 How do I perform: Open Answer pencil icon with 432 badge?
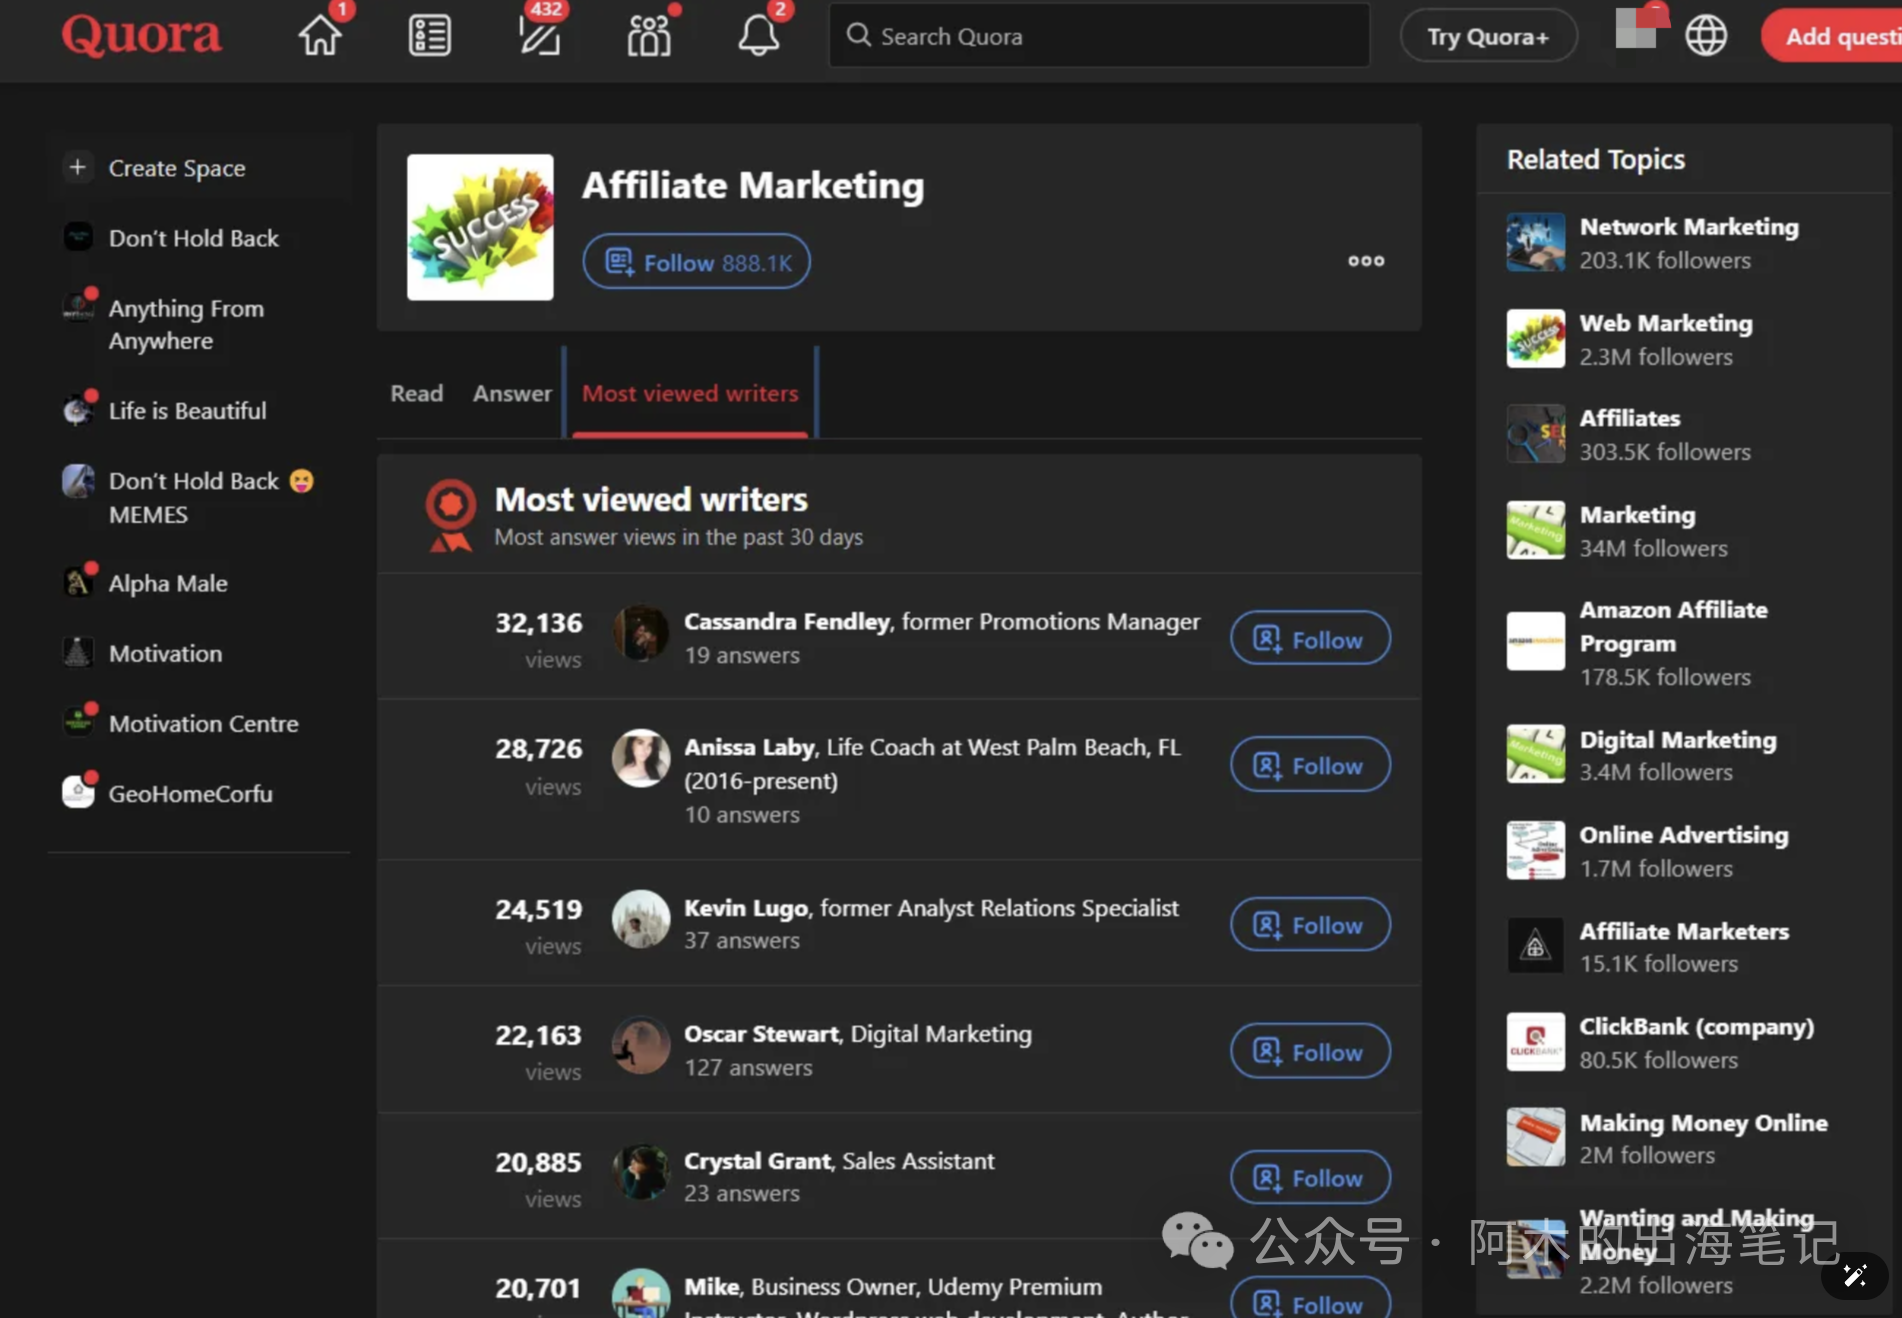(x=540, y=36)
